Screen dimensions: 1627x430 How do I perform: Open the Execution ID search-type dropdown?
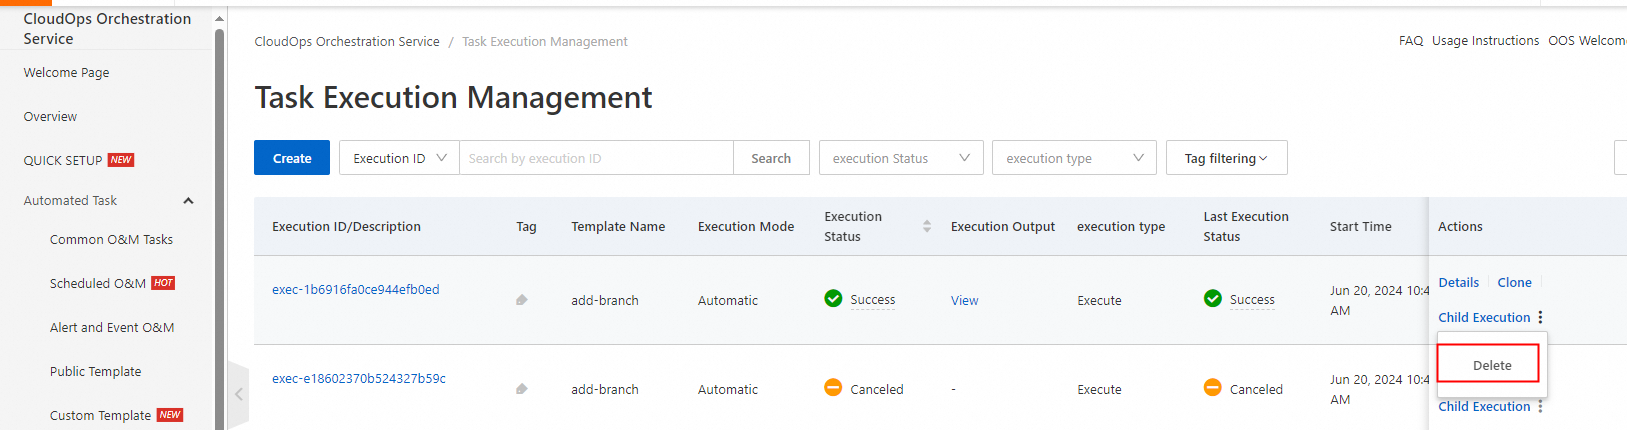coord(399,158)
